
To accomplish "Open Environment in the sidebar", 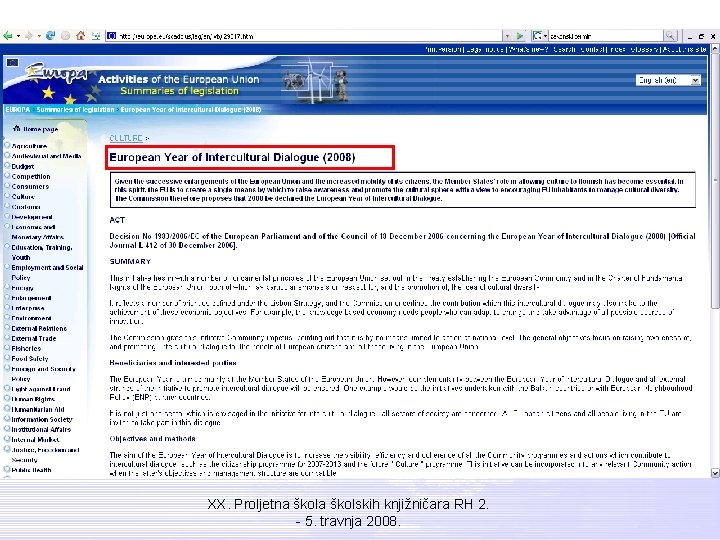I will point(31,318).
